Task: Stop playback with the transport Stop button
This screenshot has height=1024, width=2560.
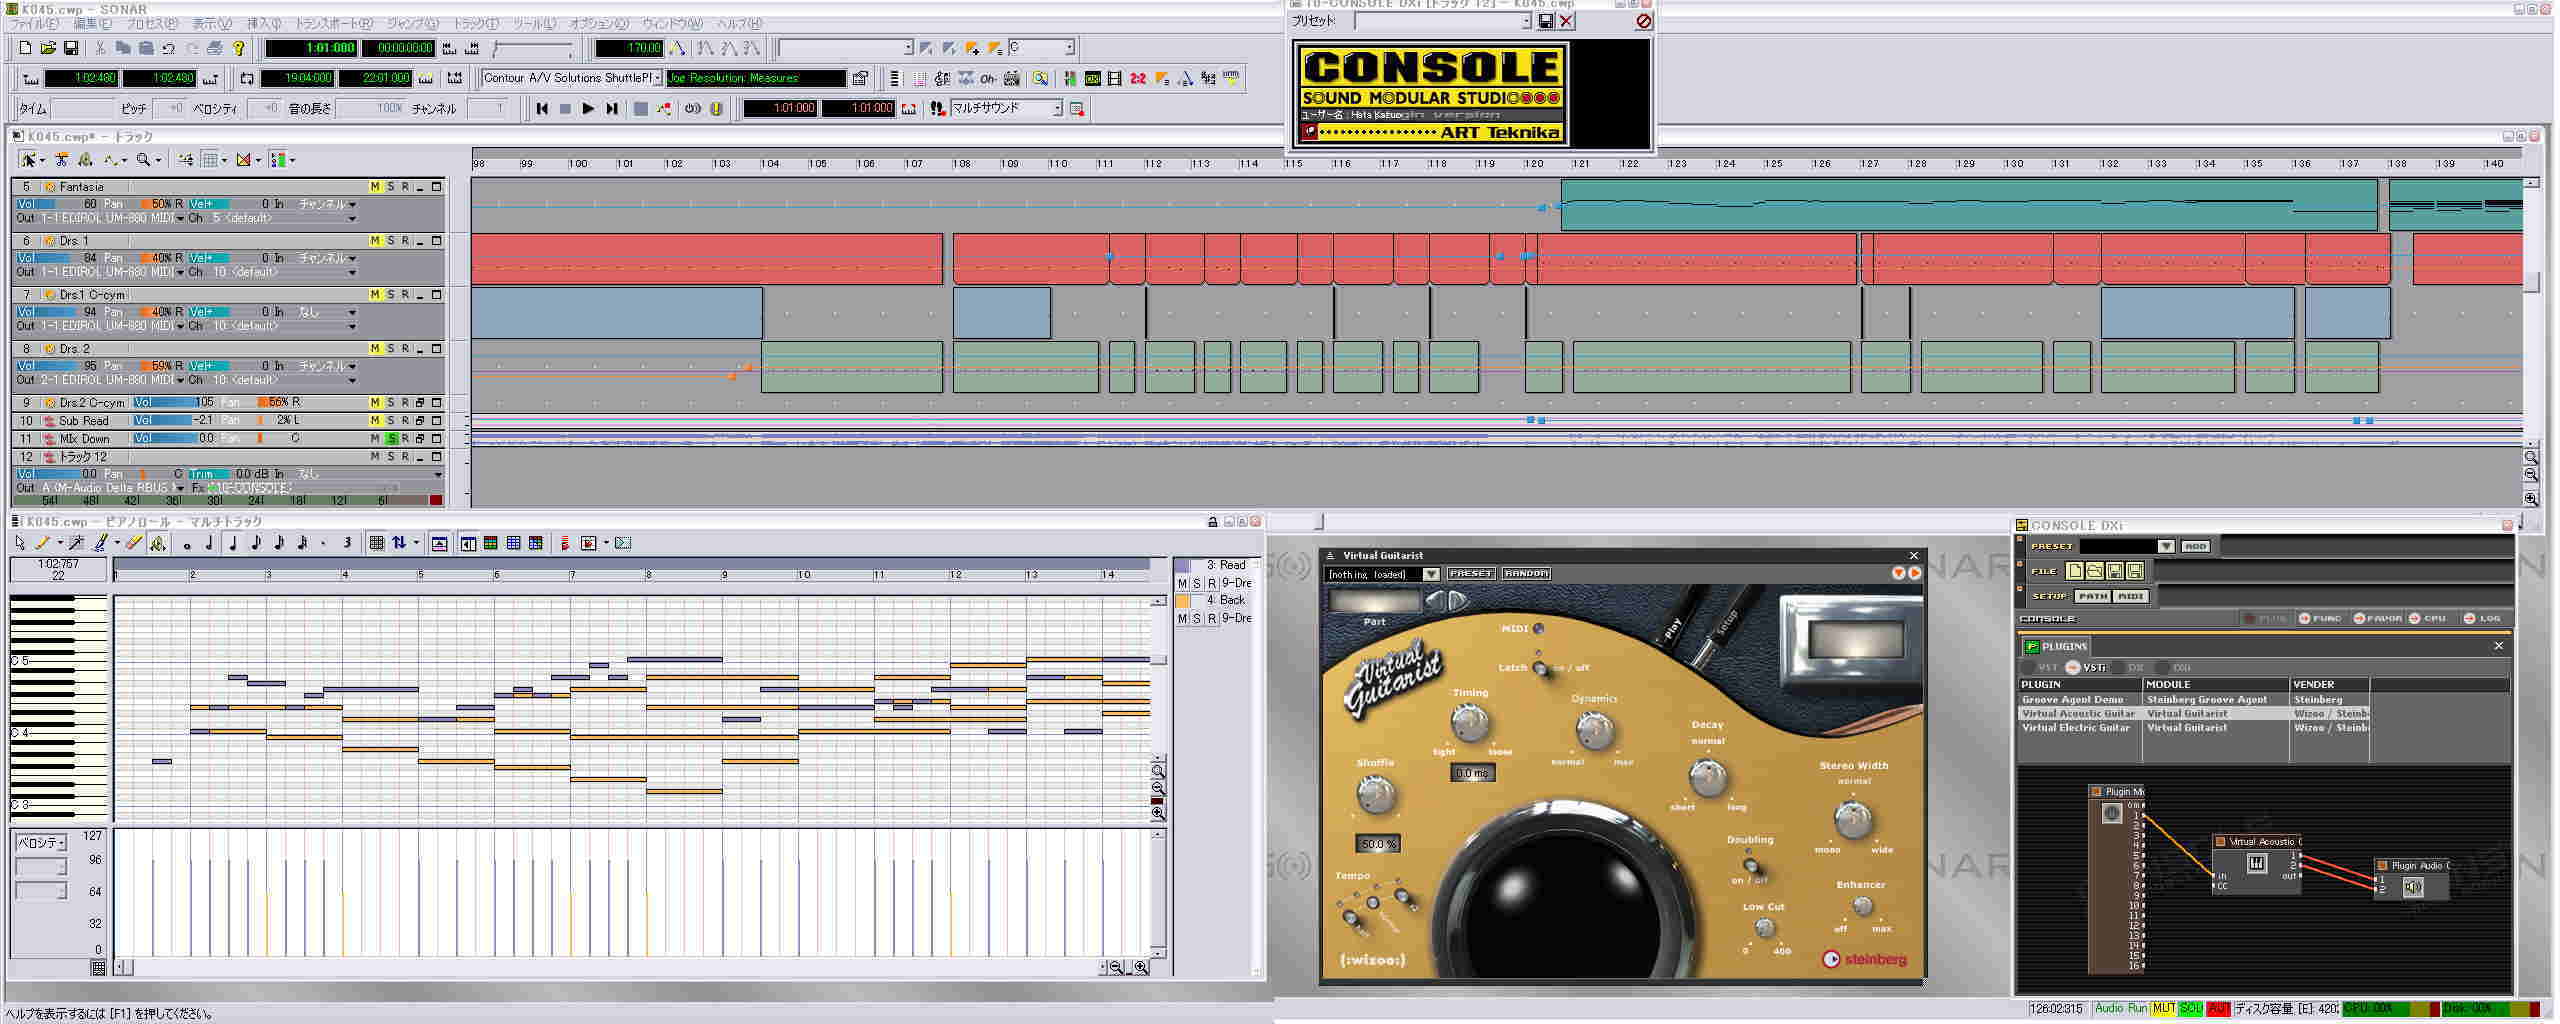Action: tap(565, 109)
